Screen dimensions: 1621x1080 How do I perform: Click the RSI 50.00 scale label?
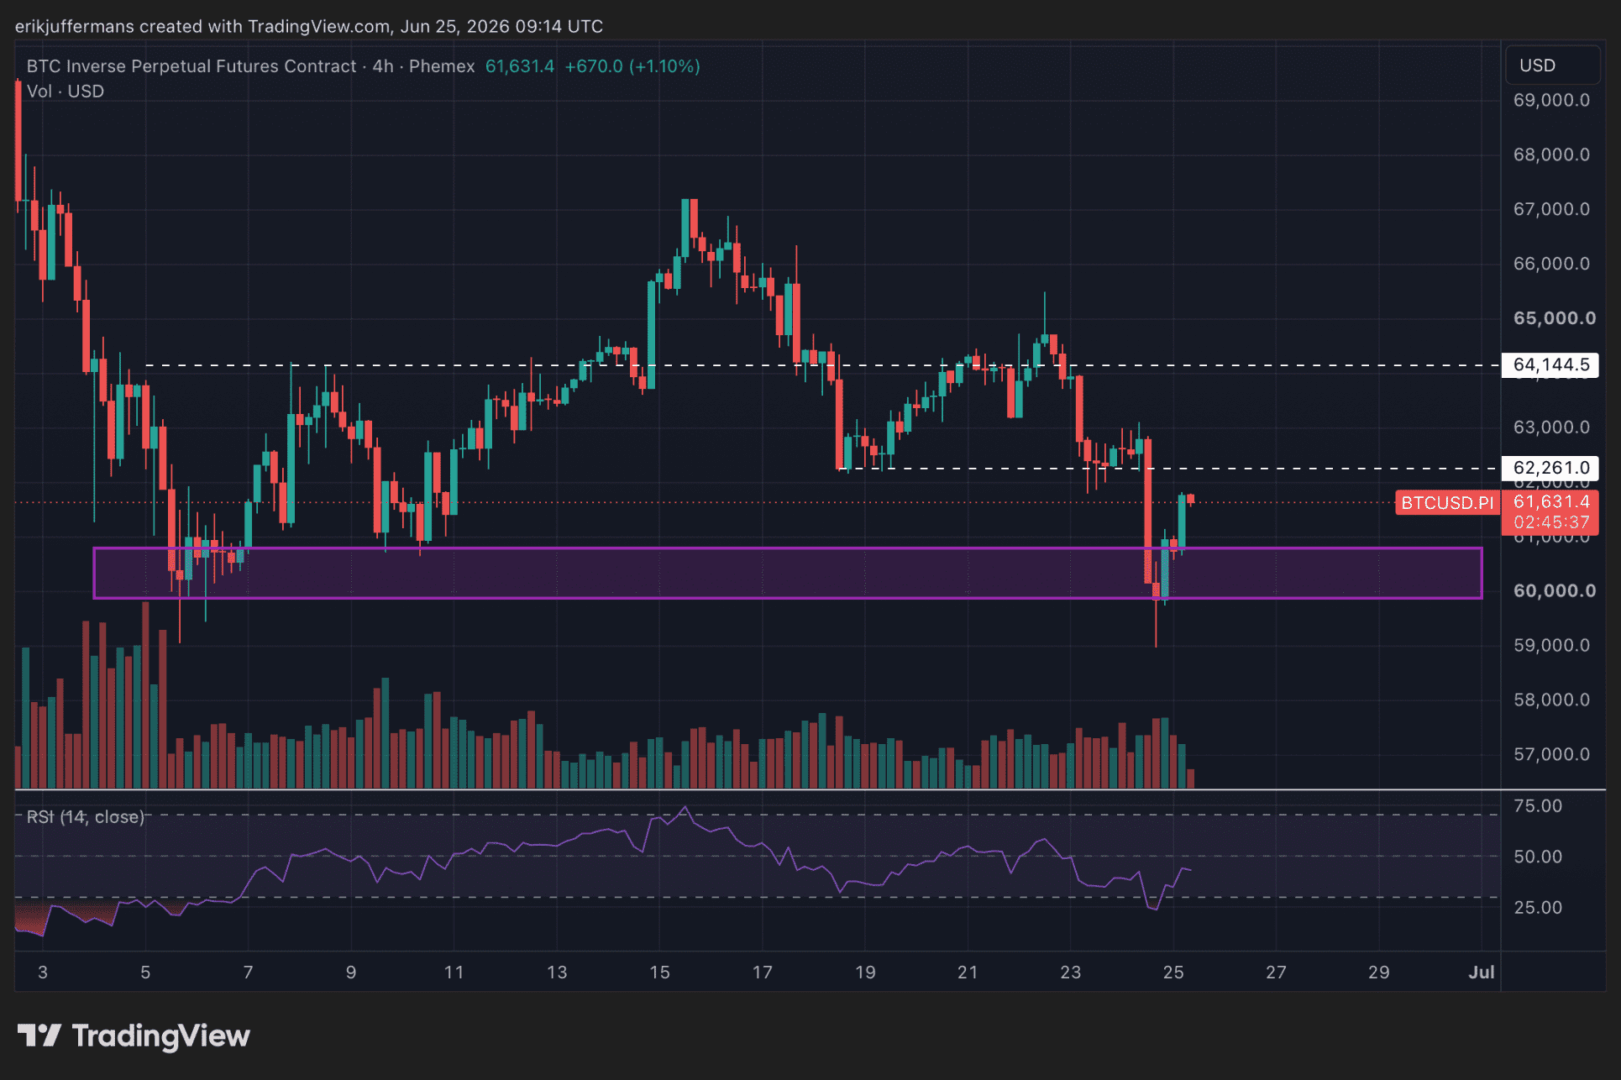1538,857
